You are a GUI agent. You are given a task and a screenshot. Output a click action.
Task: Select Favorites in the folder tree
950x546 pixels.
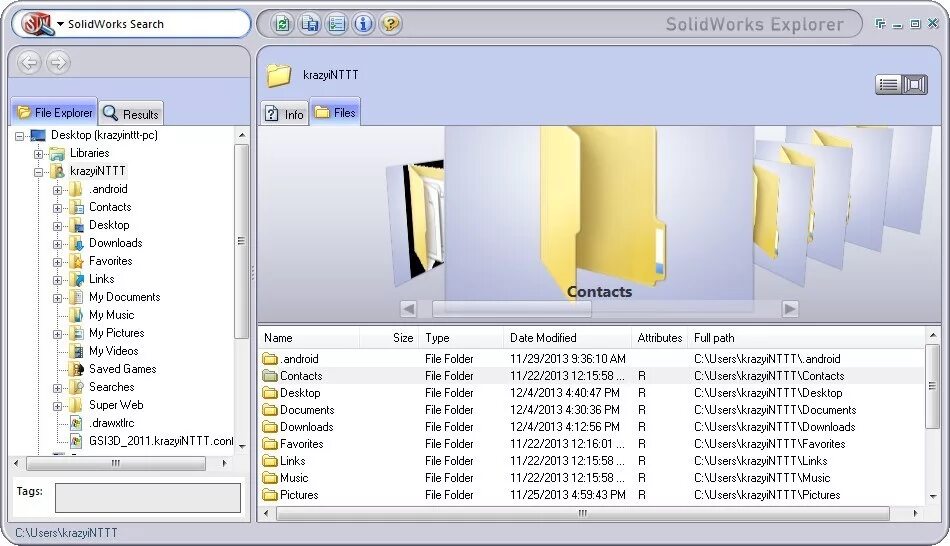[x=110, y=261]
